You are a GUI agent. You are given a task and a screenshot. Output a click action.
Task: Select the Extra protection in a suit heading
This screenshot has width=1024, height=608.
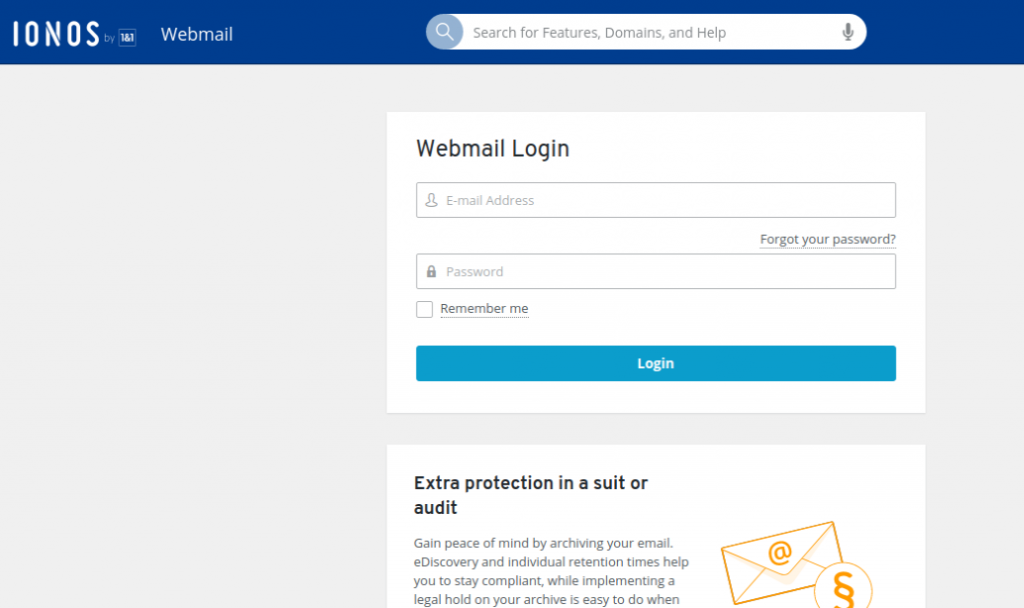coord(530,495)
